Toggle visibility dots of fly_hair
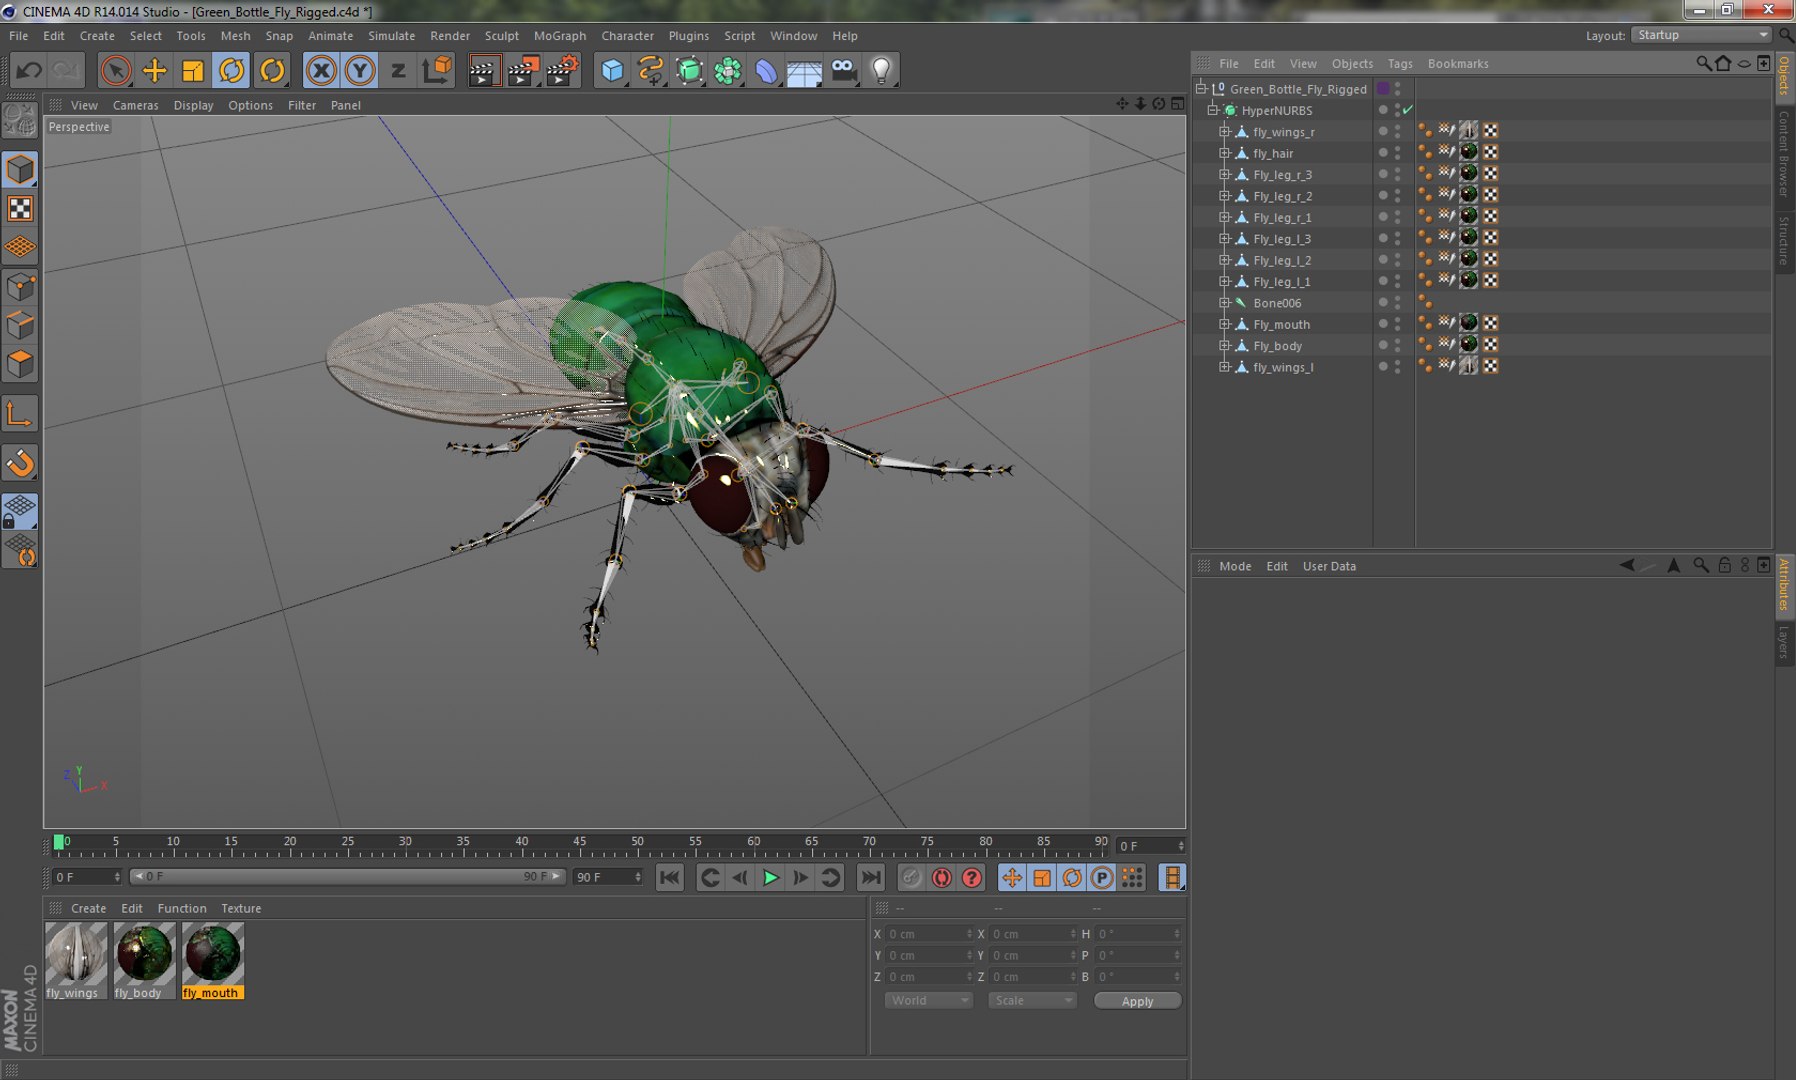 (1397, 153)
